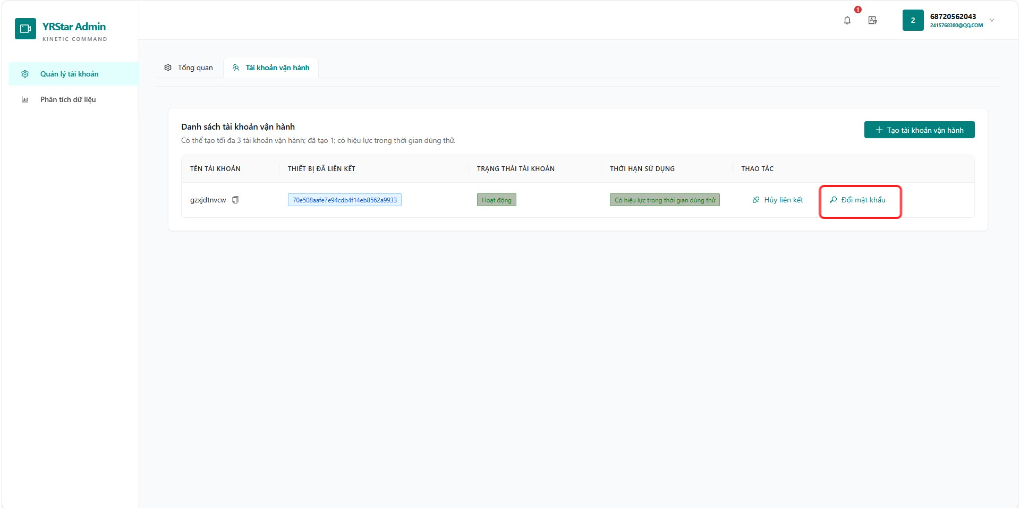Click the THAO TÁC column header

[757, 169]
